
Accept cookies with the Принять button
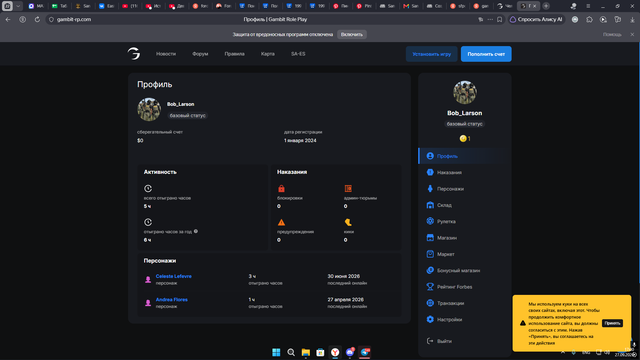(612, 323)
